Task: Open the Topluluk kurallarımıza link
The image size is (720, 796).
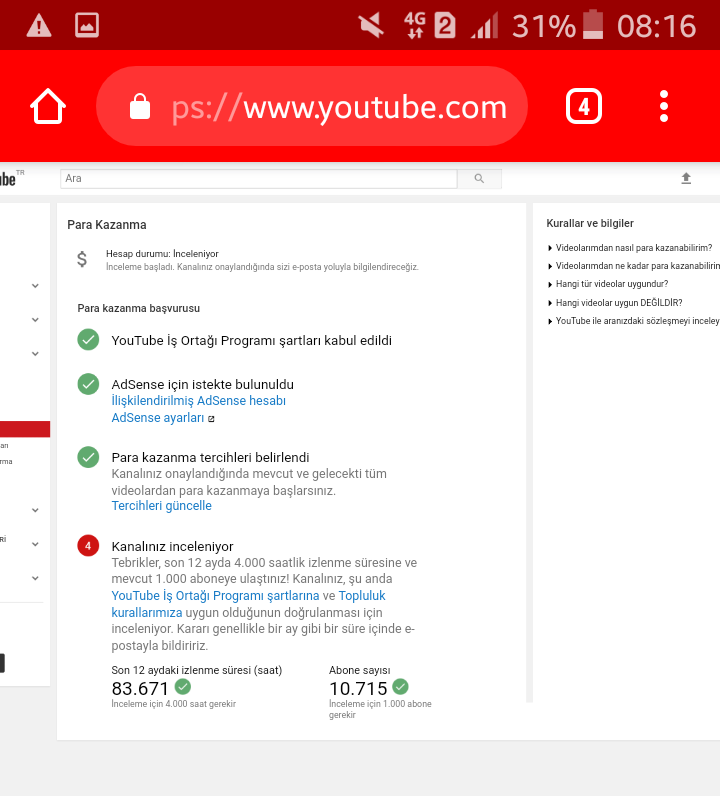Action: tap(362, 595)
